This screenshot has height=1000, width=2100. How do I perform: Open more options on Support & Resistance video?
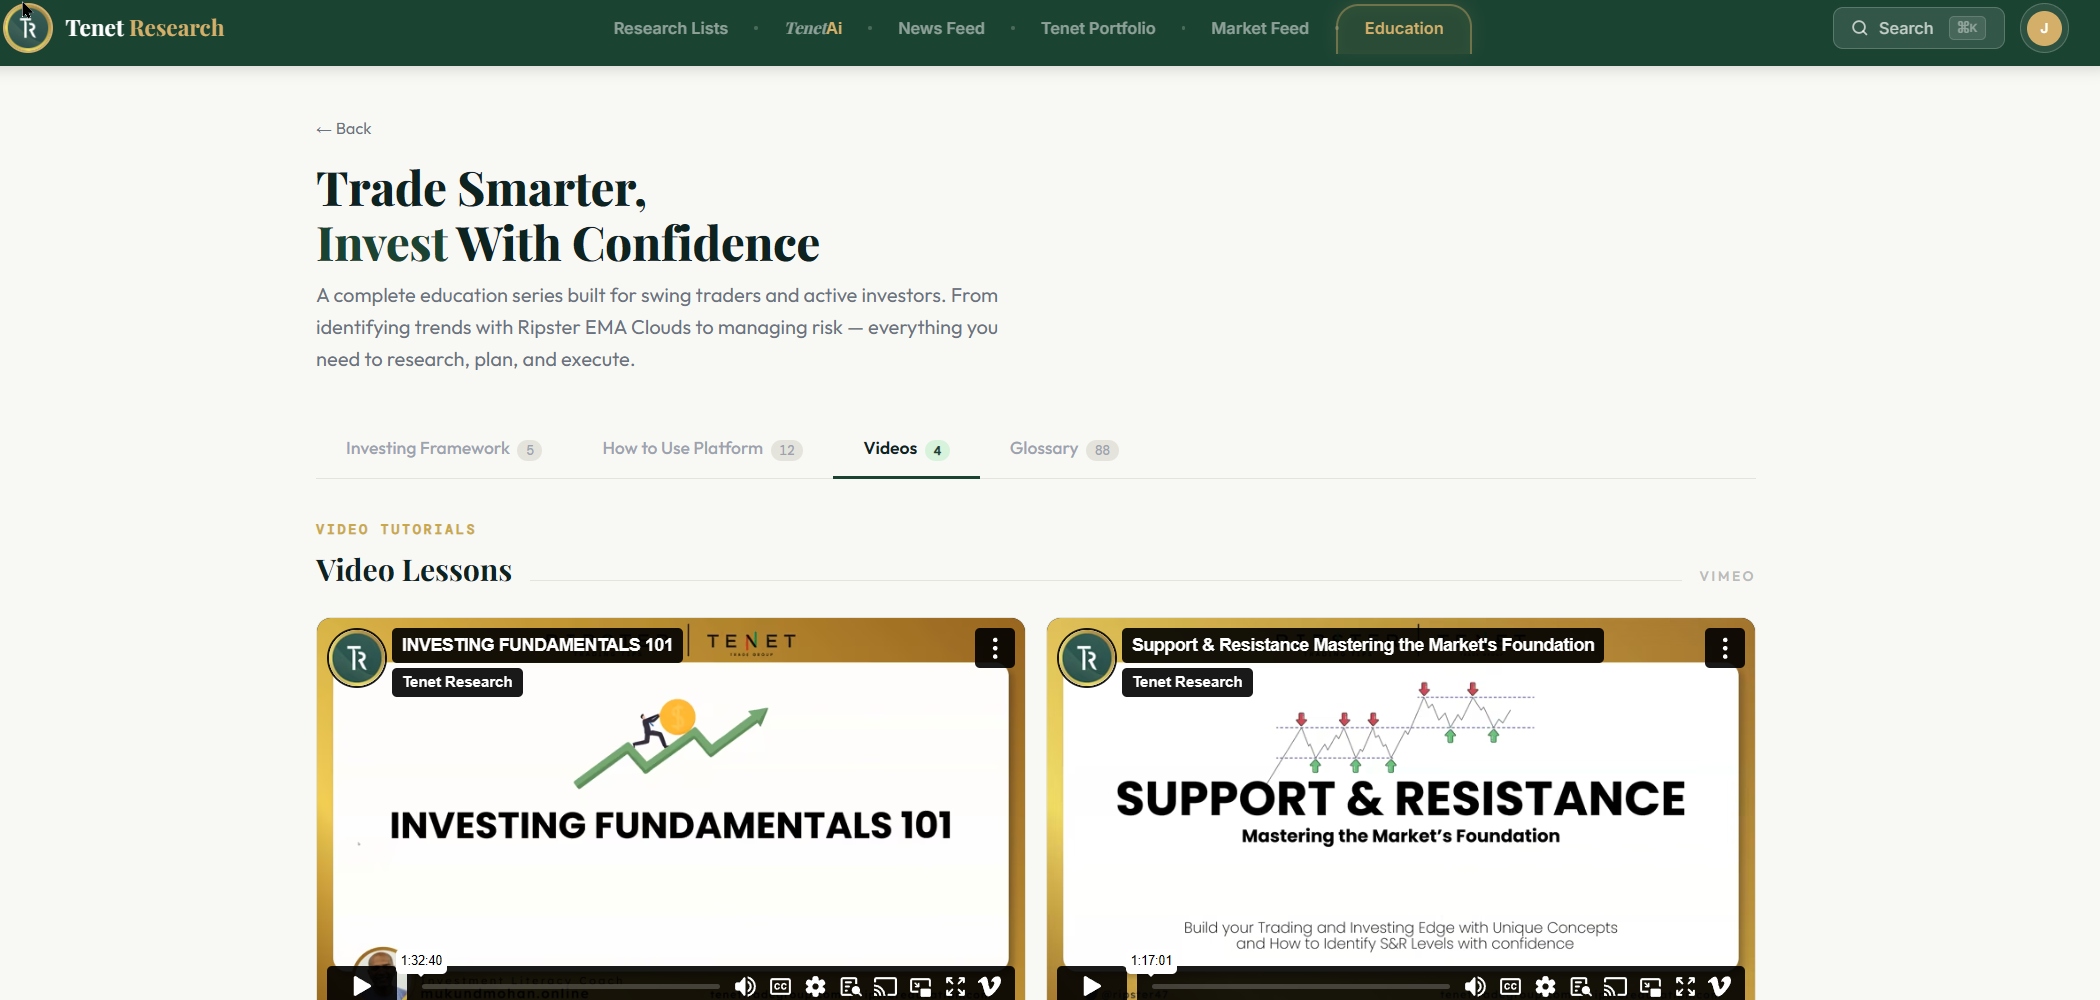coord(1725,648)
